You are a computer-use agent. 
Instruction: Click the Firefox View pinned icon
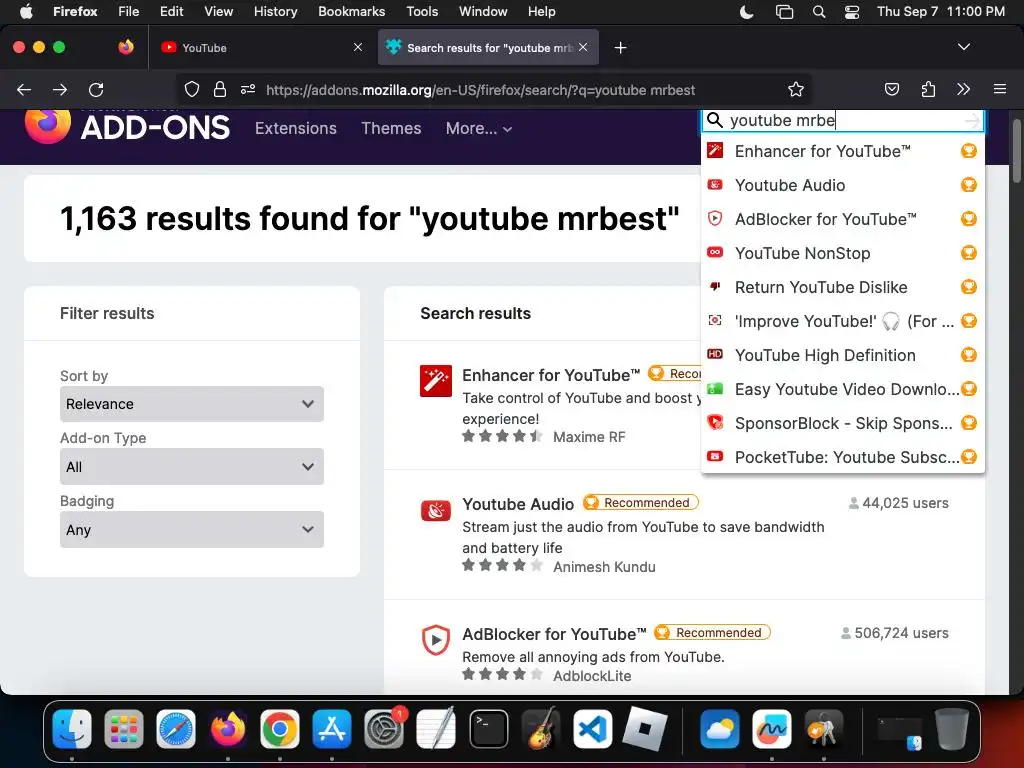(x=126, y=47)
